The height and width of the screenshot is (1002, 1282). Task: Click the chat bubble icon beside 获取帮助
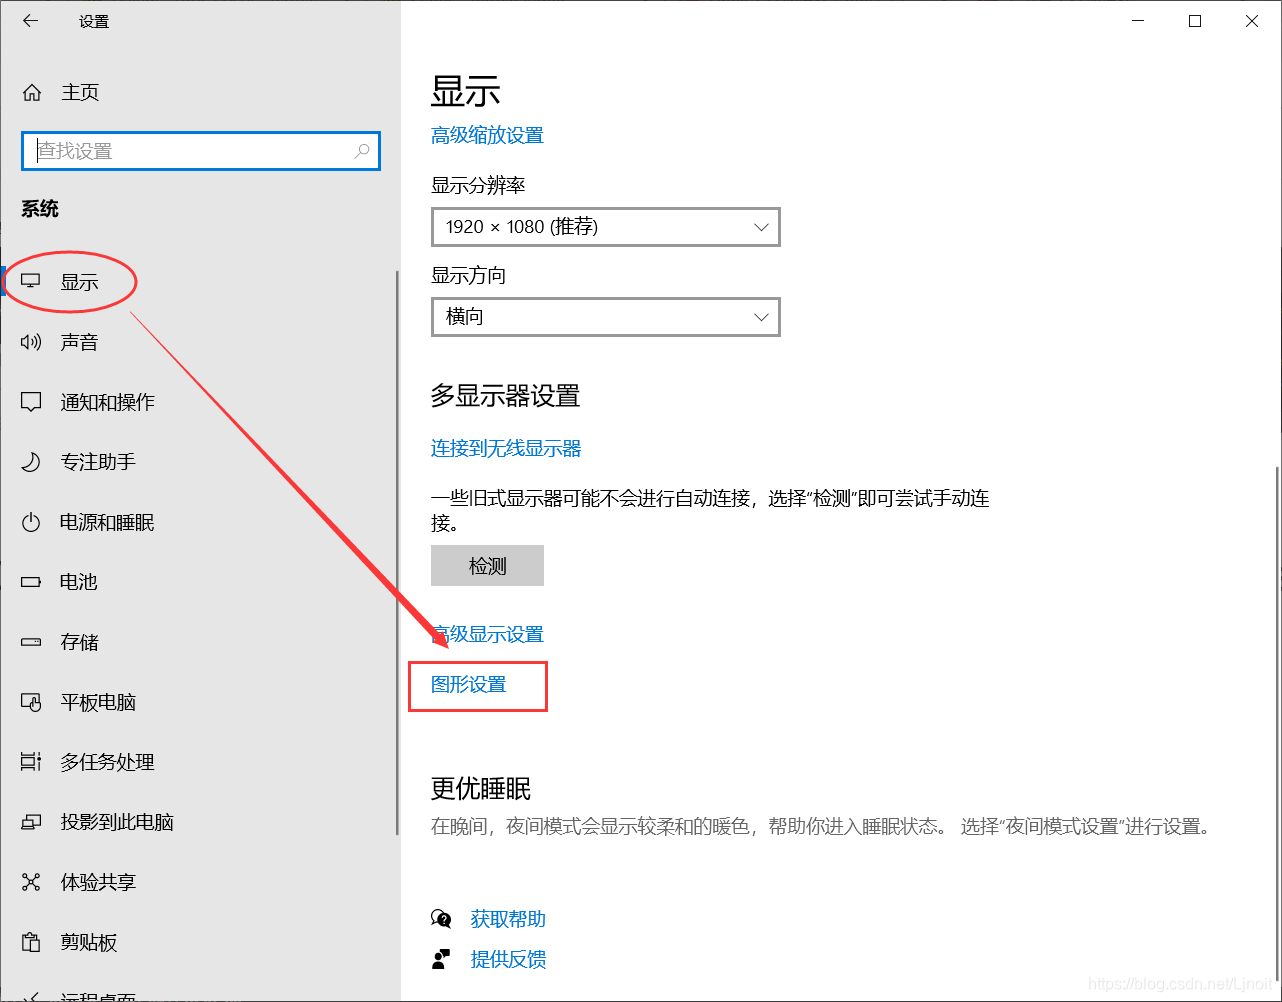coord(441,919)
